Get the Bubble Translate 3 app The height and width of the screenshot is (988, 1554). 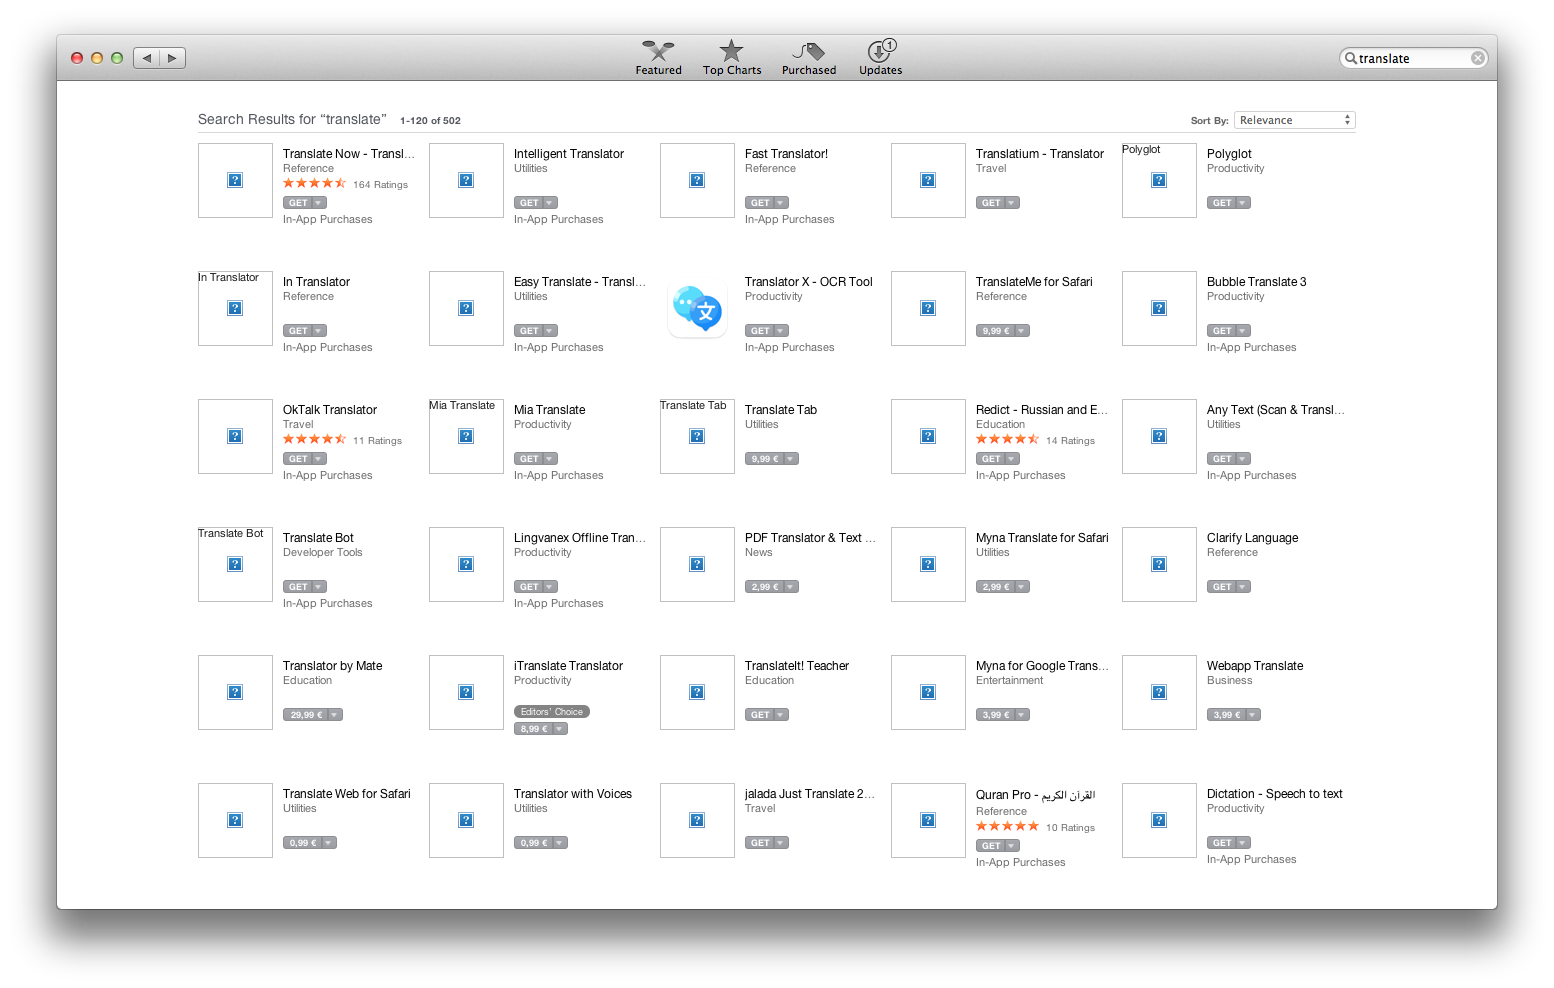pos(1222,331)
